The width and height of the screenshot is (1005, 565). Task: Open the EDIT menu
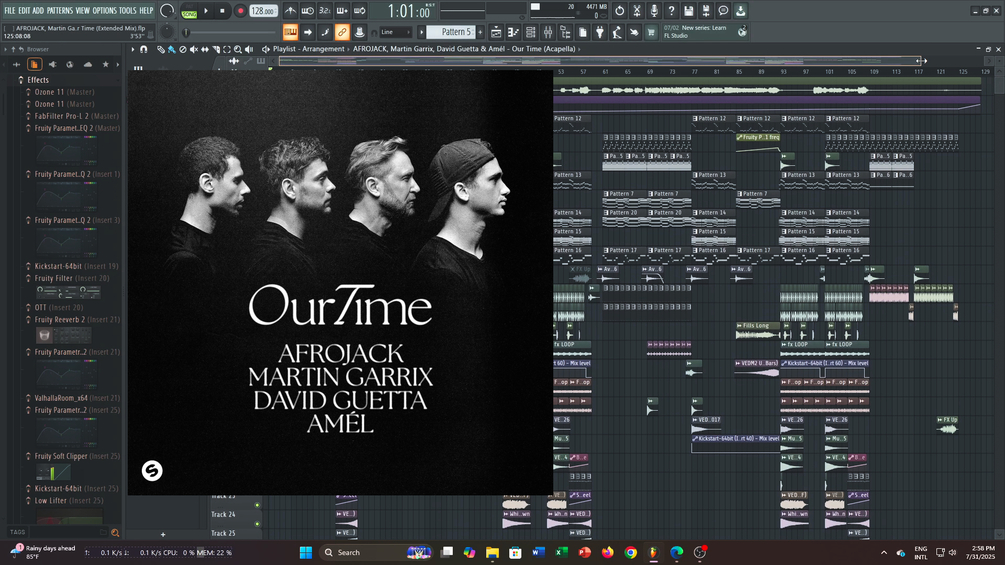coord(24,11)
